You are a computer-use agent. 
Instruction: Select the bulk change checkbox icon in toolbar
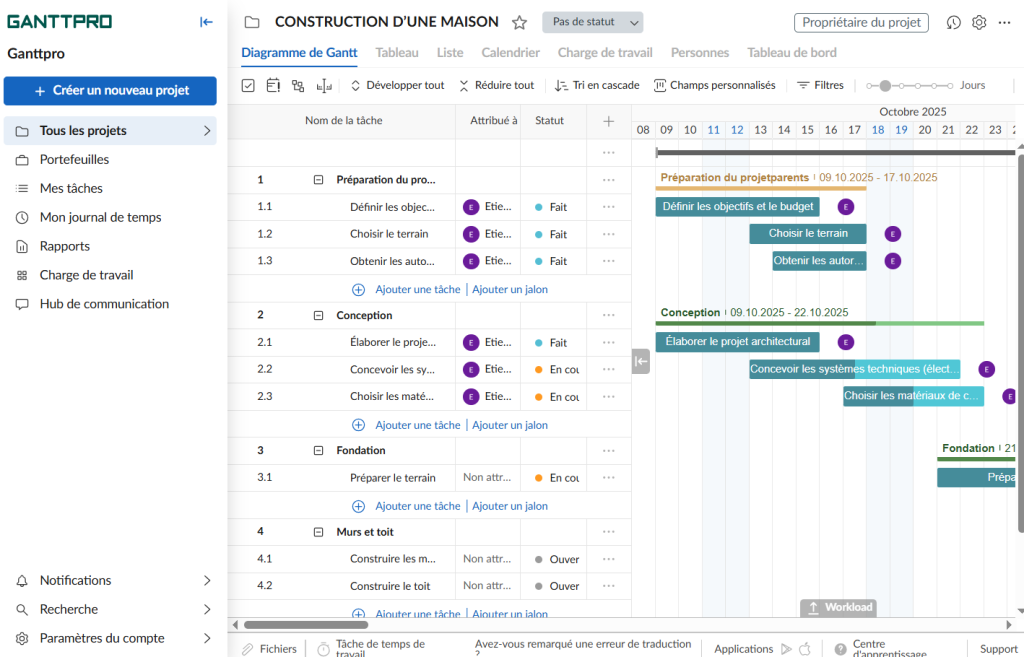pos(247,85)
